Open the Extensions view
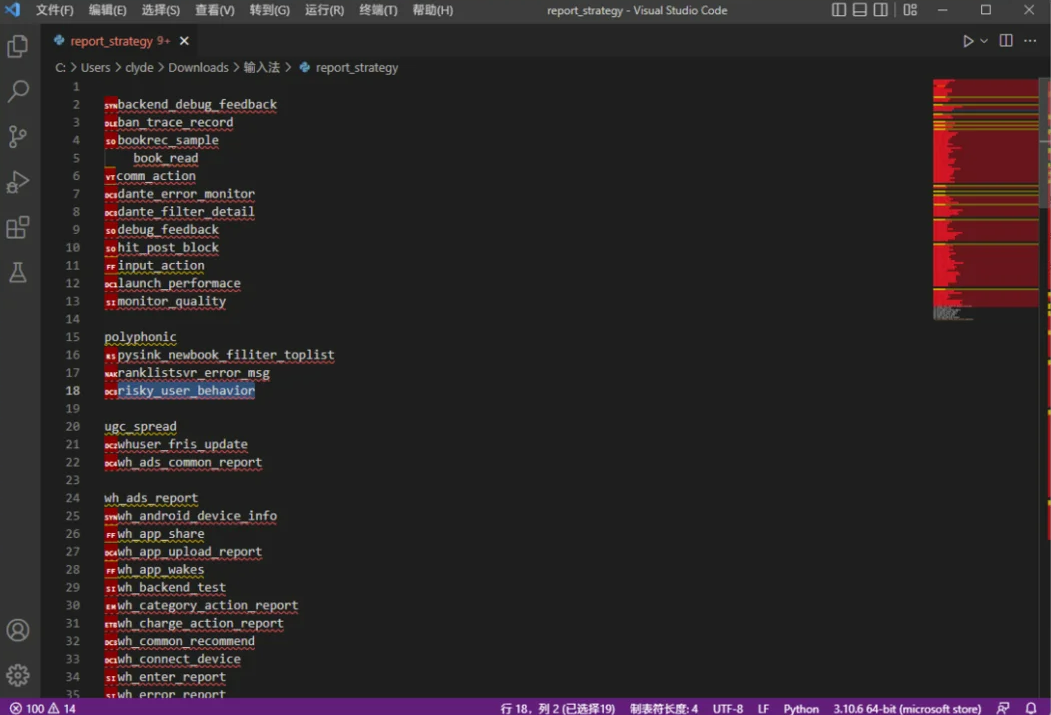Screen dimensions: 1051x715 point(18,227)
